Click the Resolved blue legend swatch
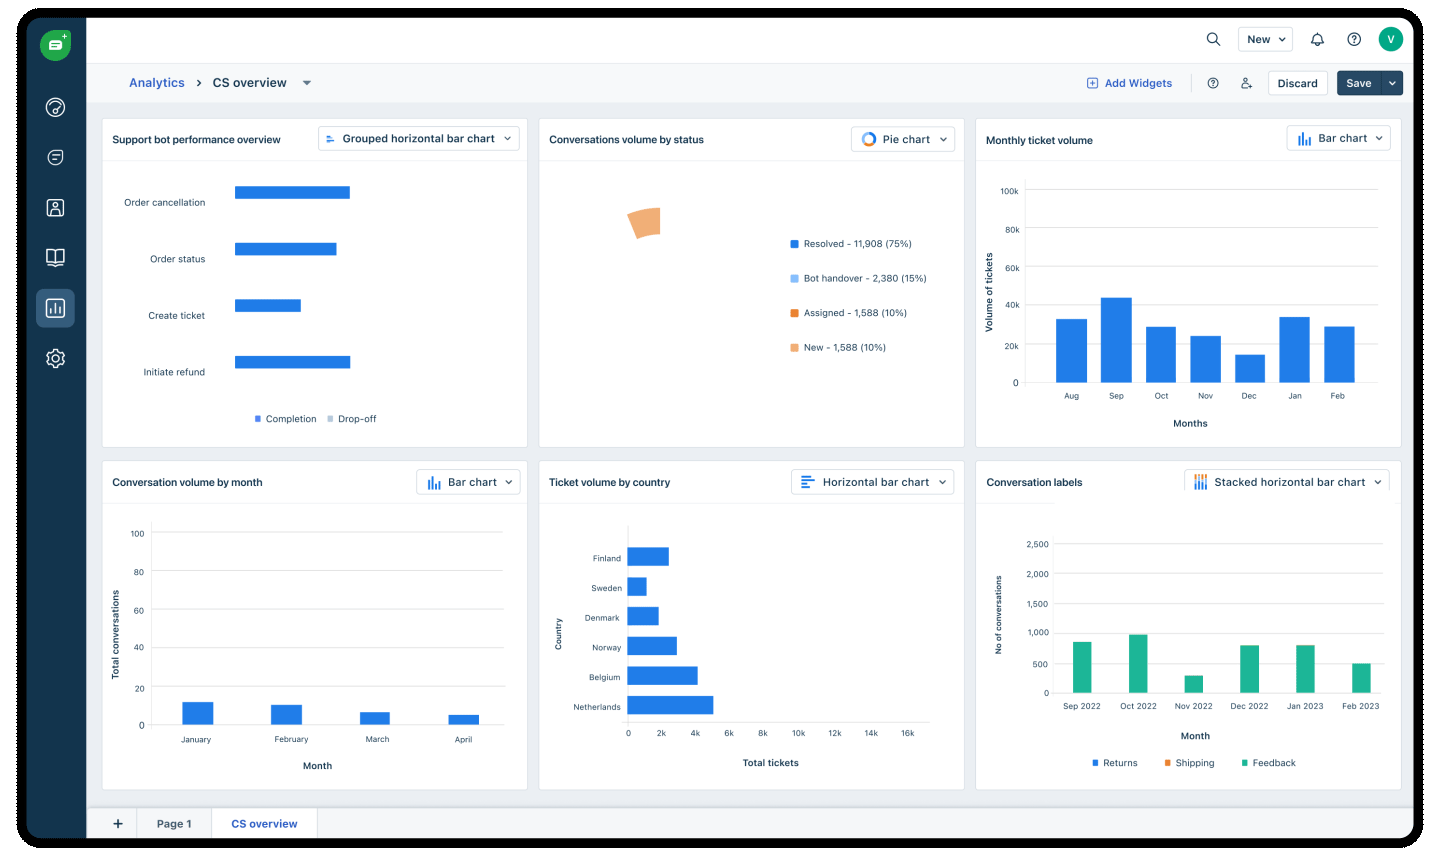 click(795, 244)
